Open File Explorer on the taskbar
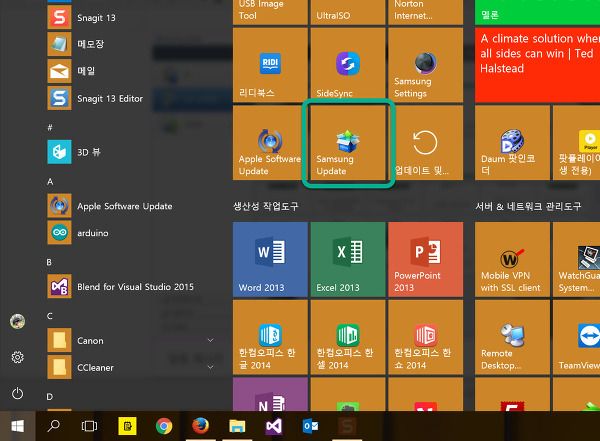The height and width of the screenshot is (441, 600). point(237,426)
